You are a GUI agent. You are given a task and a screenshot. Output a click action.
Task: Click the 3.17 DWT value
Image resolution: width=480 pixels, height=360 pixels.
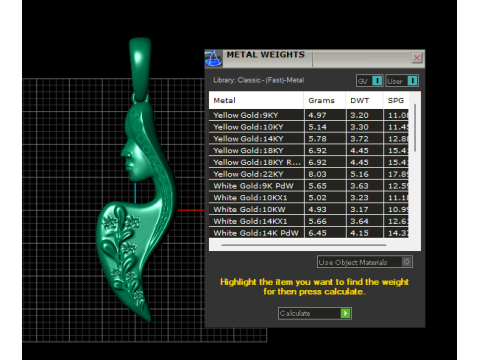359,210
